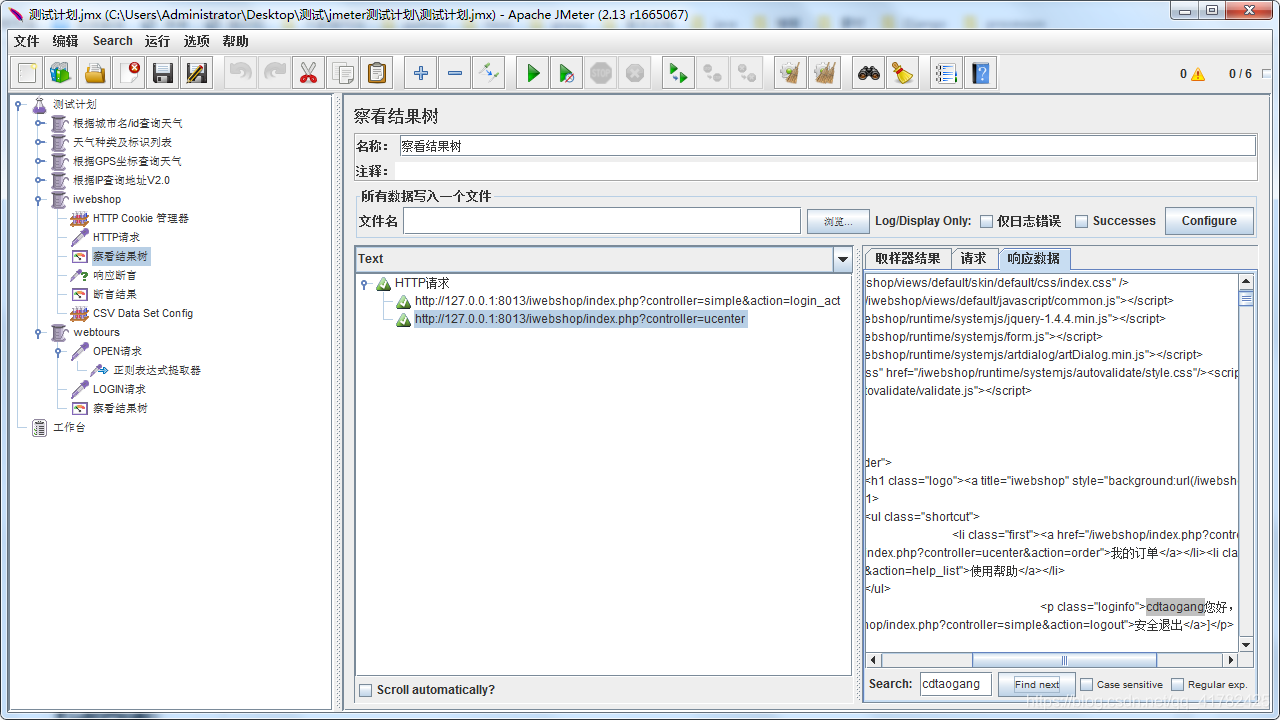Select the controller=ucenter sample result

pyautogui.click(x=580, y=319)
